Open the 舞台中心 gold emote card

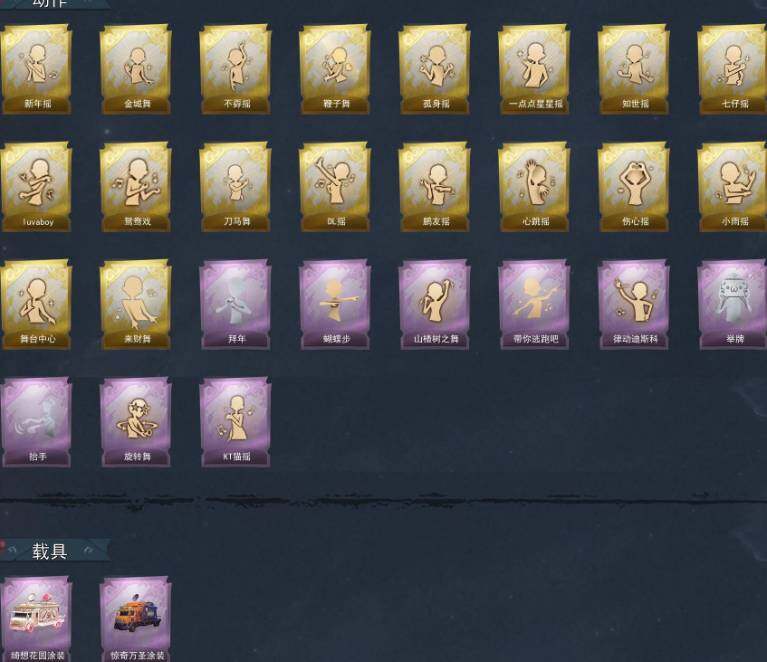37,304
